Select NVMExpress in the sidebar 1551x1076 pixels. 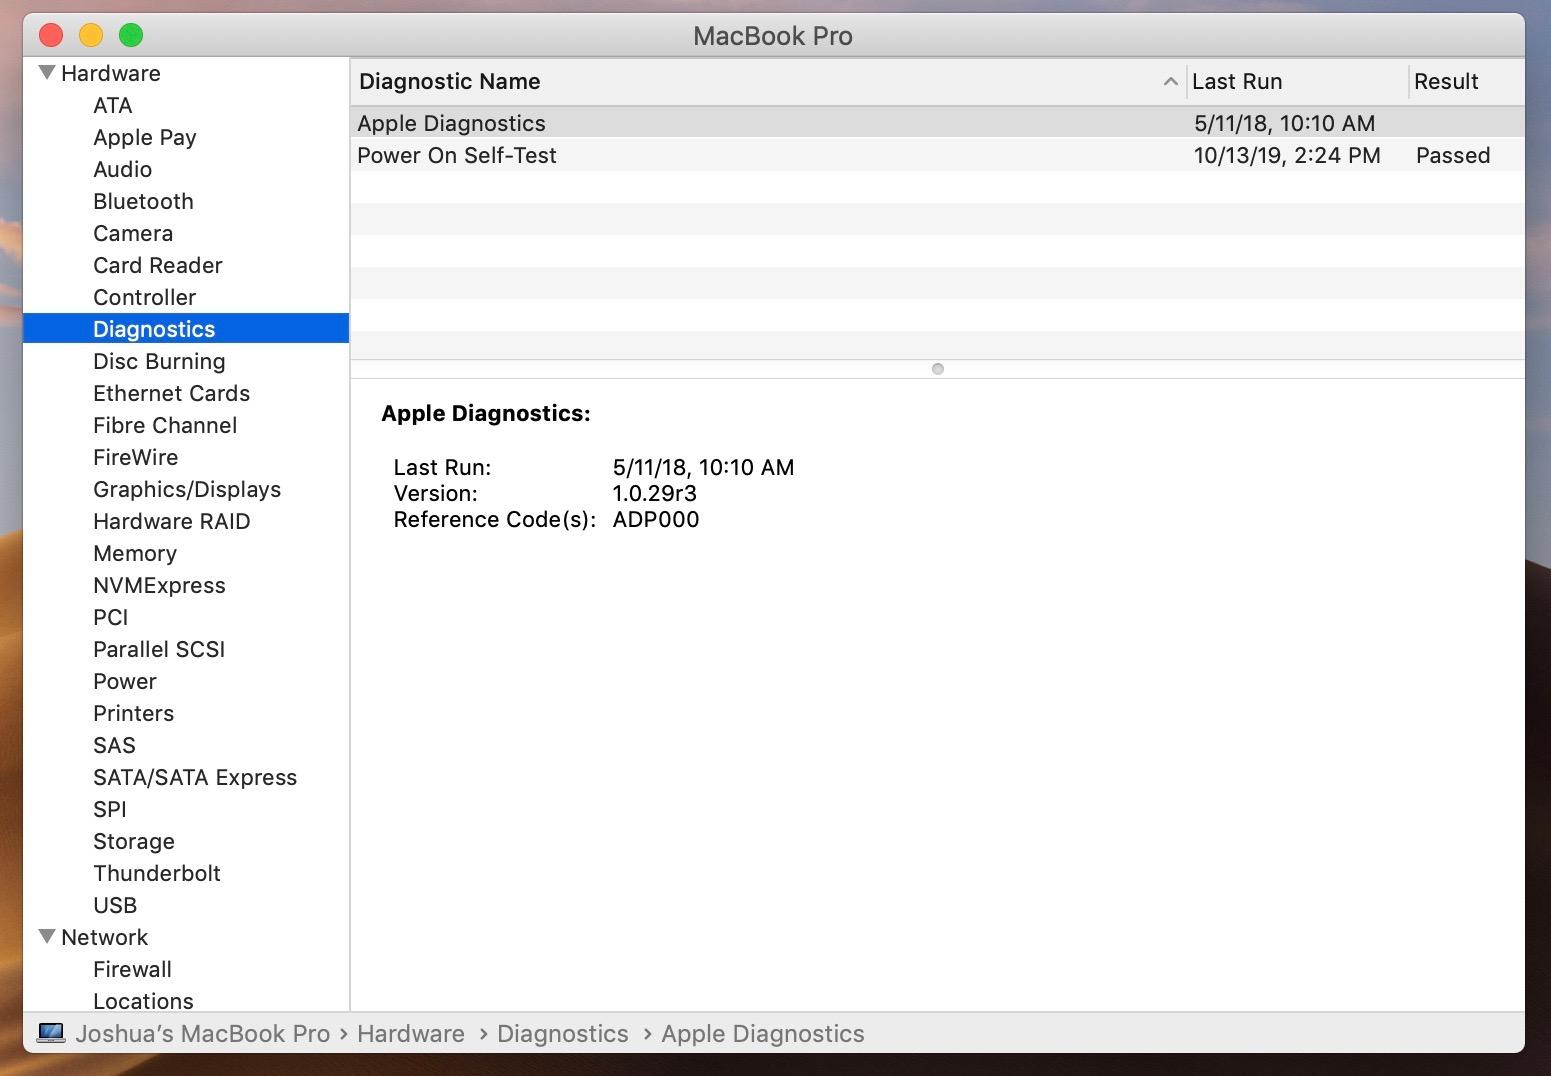coord(159,585)
